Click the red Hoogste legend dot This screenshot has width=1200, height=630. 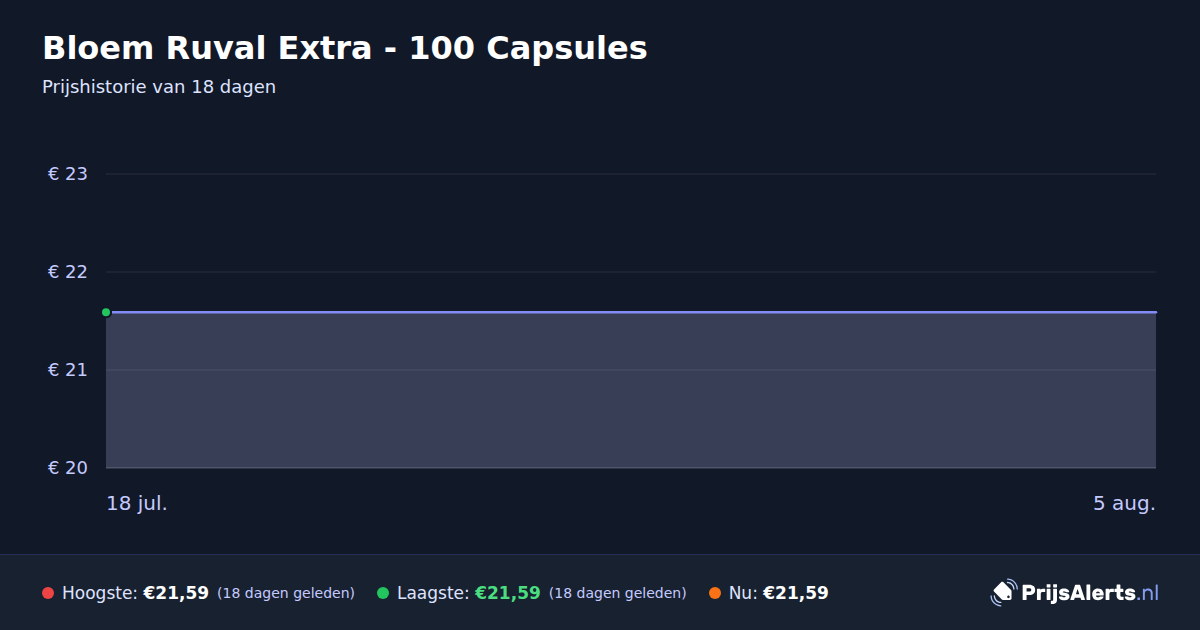[48, 593]
